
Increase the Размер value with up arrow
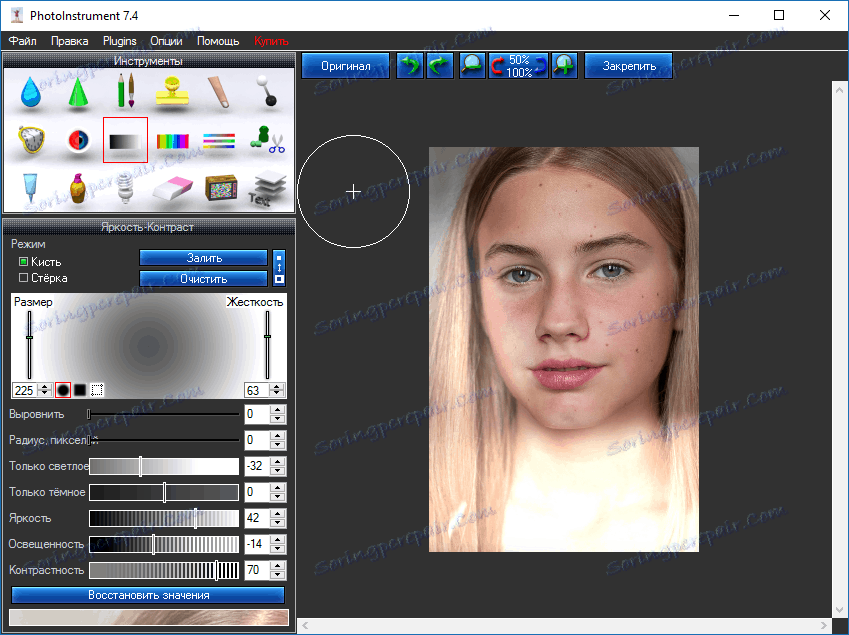click(x=45, y=386)
